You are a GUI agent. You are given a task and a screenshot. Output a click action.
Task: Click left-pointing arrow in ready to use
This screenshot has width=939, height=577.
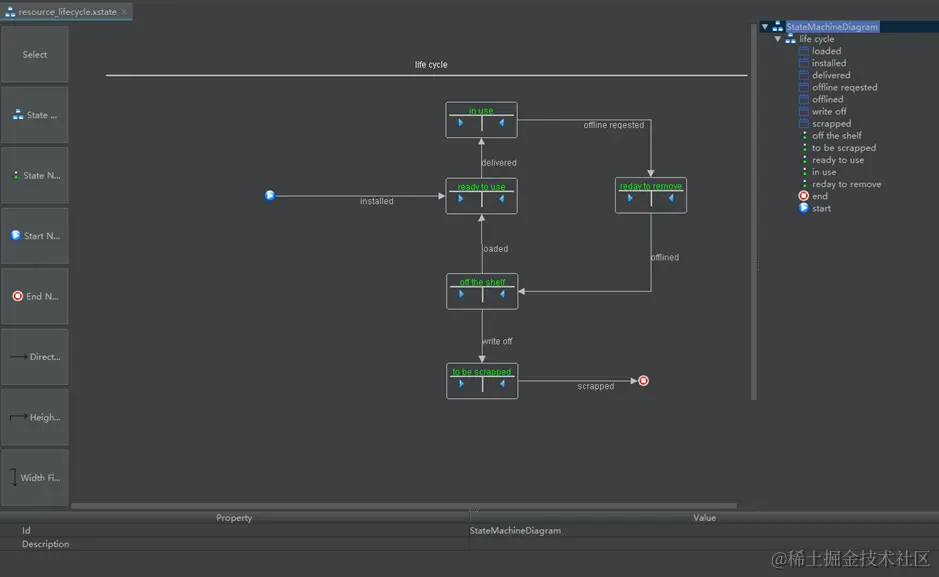click(502, 199)
